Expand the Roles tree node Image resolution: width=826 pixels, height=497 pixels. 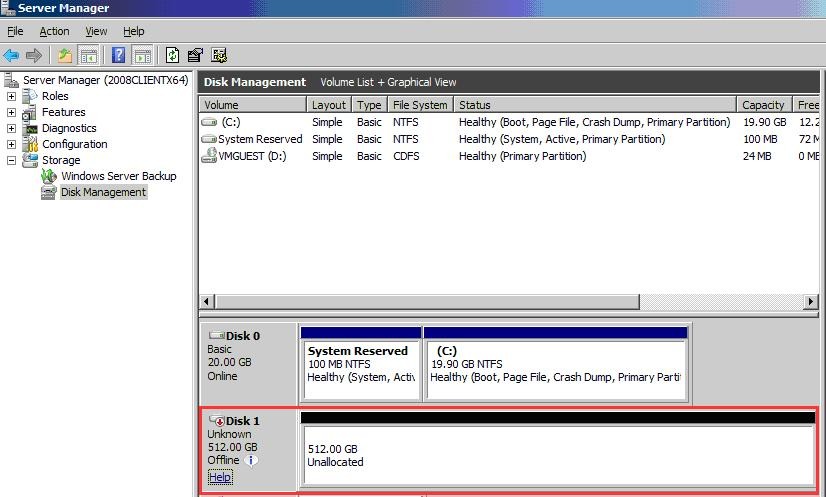point(12,97)
